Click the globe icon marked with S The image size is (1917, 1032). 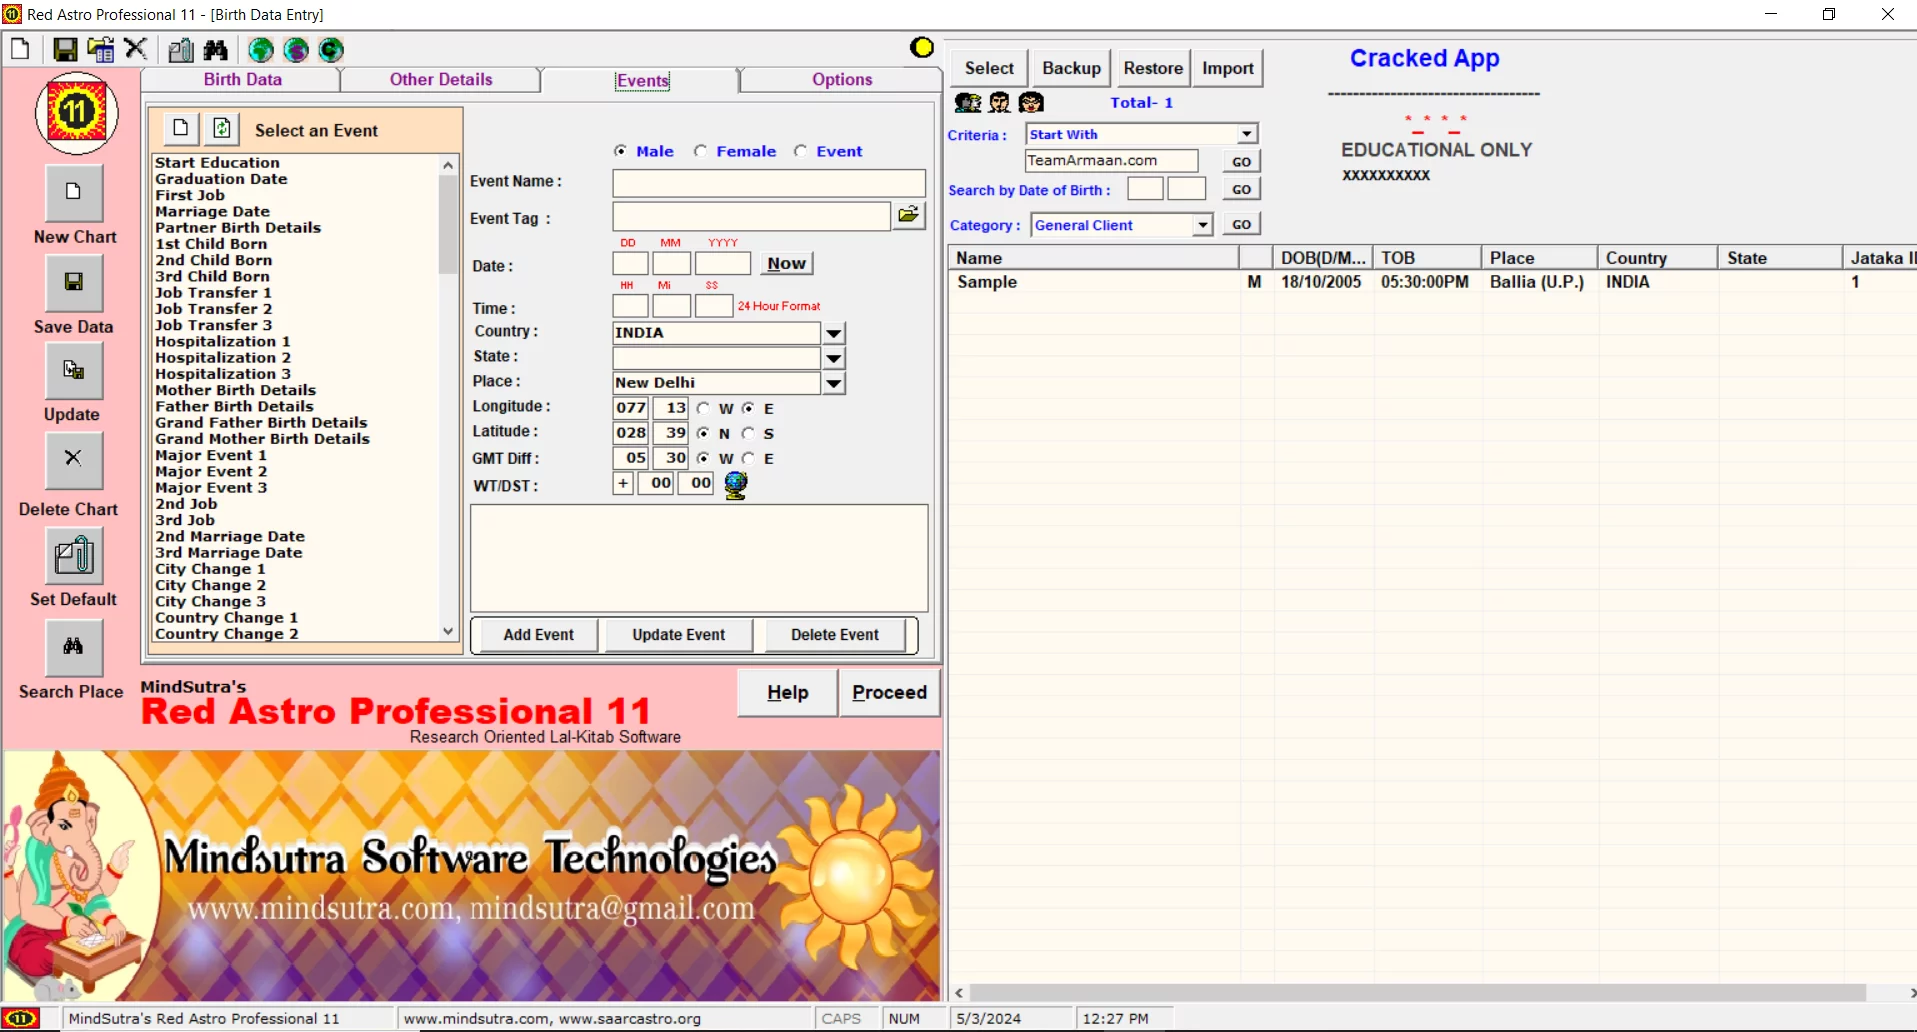pos(296,49)
